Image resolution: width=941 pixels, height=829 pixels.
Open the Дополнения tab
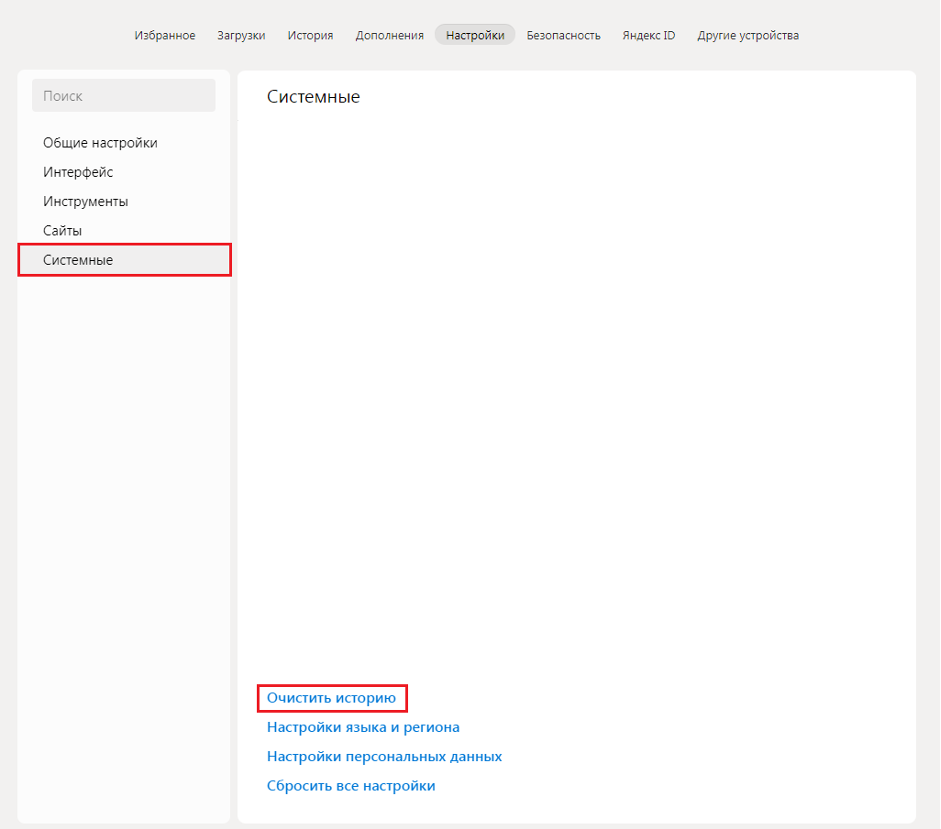point(389,35)
